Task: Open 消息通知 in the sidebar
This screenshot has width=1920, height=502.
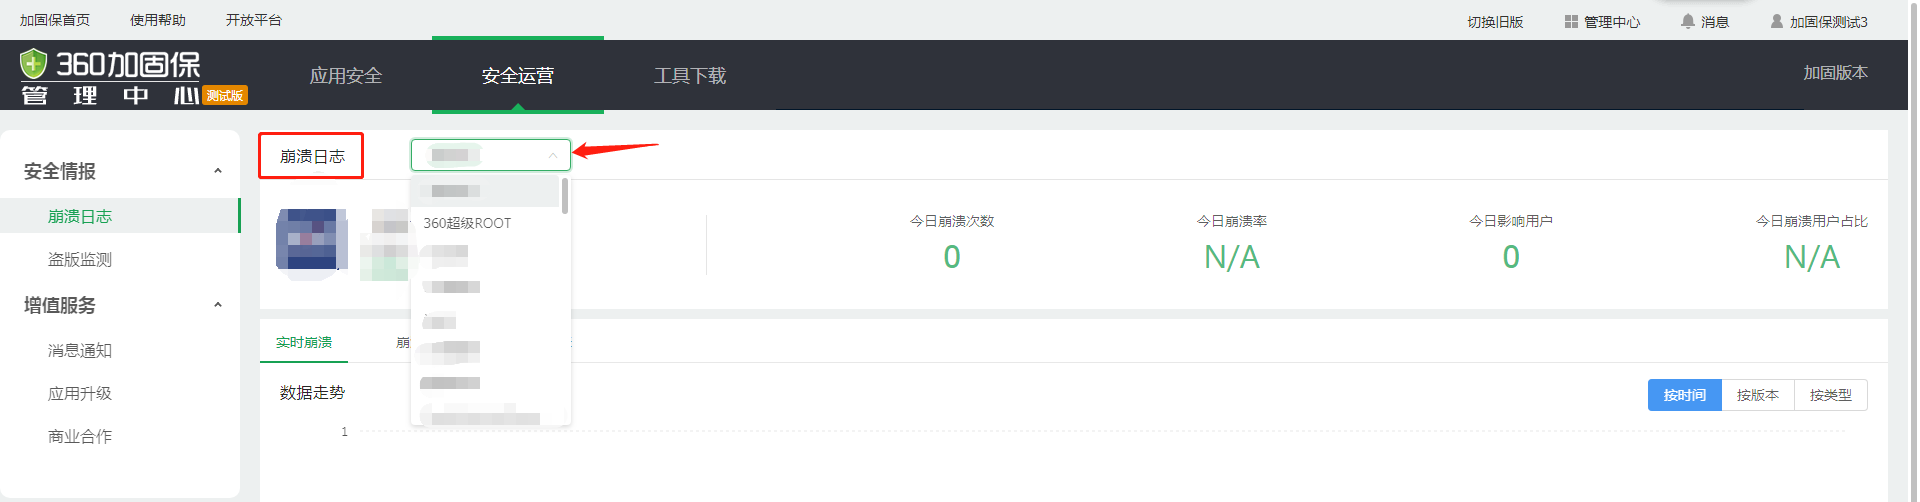Action: [x=80, y=350]
